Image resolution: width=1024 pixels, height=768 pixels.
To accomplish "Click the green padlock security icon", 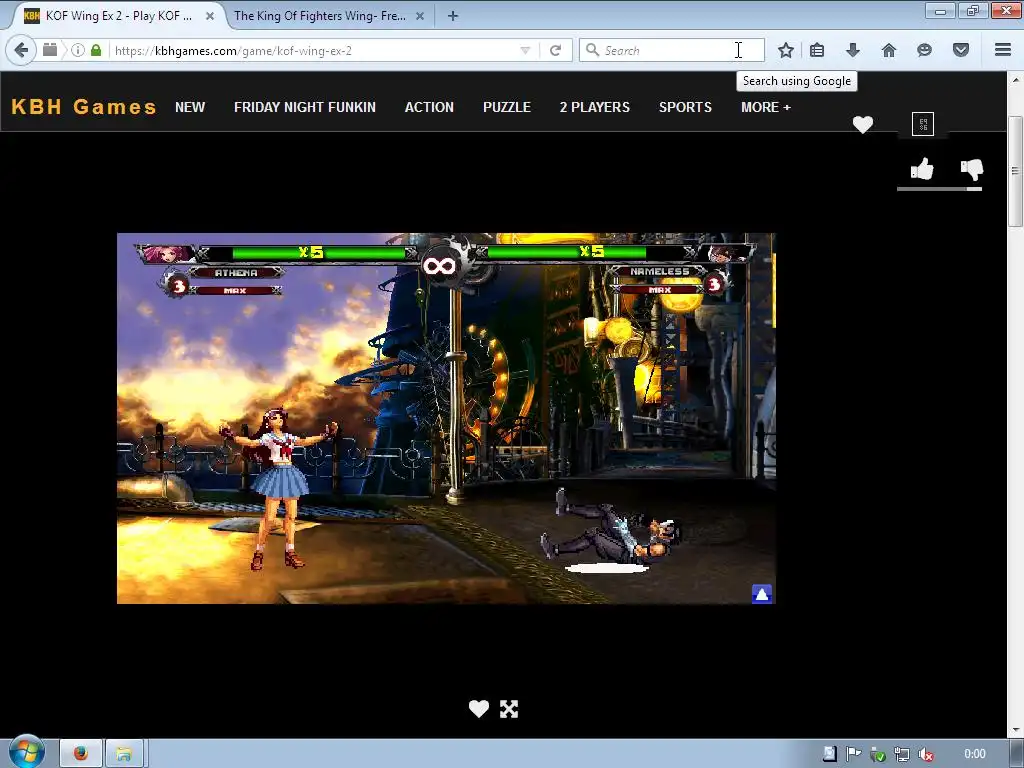I will click(x=96, y=50).
